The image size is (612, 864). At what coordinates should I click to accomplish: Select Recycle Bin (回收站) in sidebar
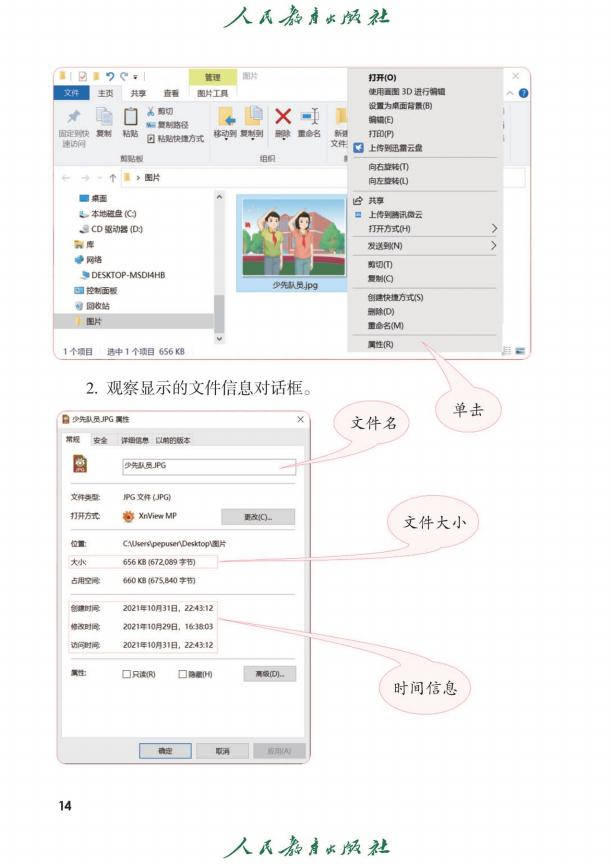(92, 306)
